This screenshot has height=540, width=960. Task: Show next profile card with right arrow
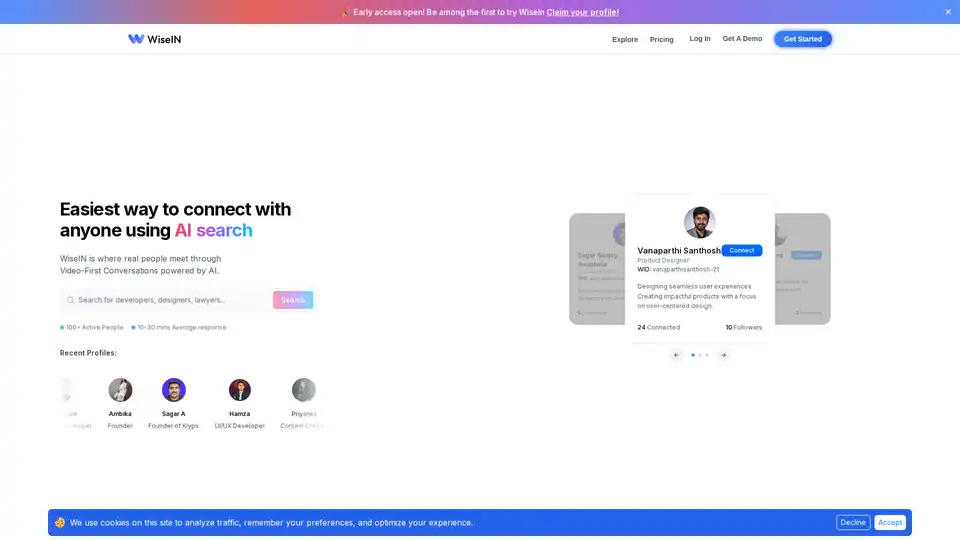tap(723, 355)
